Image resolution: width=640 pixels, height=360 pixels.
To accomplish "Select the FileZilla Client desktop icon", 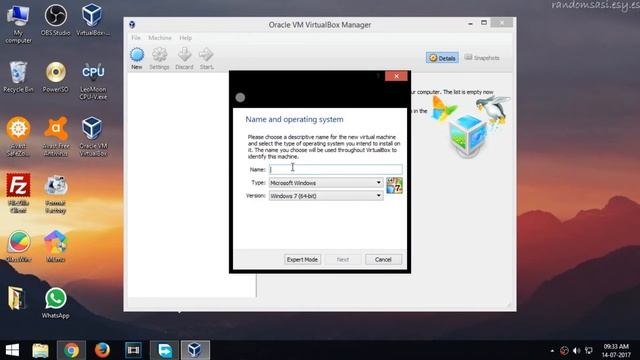I will point(18,193).
